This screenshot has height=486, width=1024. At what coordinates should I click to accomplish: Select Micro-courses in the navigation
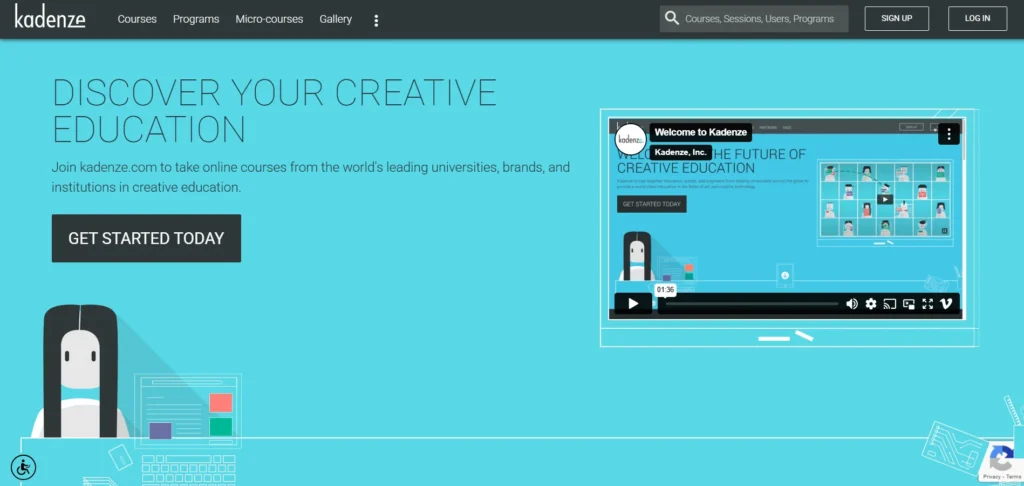(269, 19)
